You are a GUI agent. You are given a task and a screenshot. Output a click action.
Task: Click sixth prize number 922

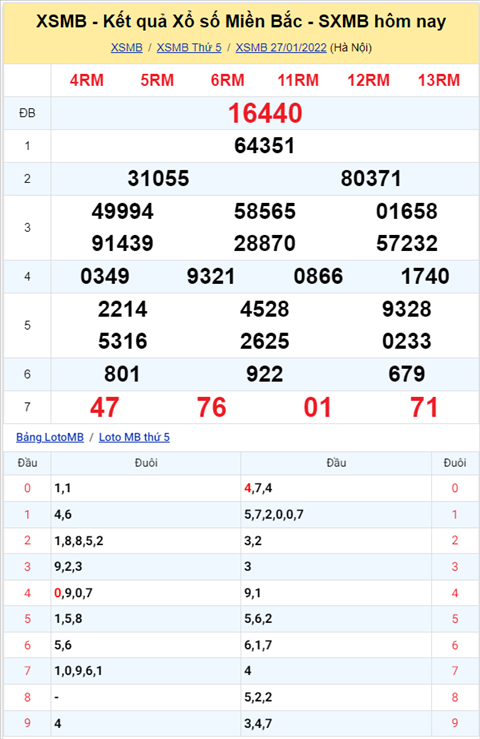coord(265,375)
